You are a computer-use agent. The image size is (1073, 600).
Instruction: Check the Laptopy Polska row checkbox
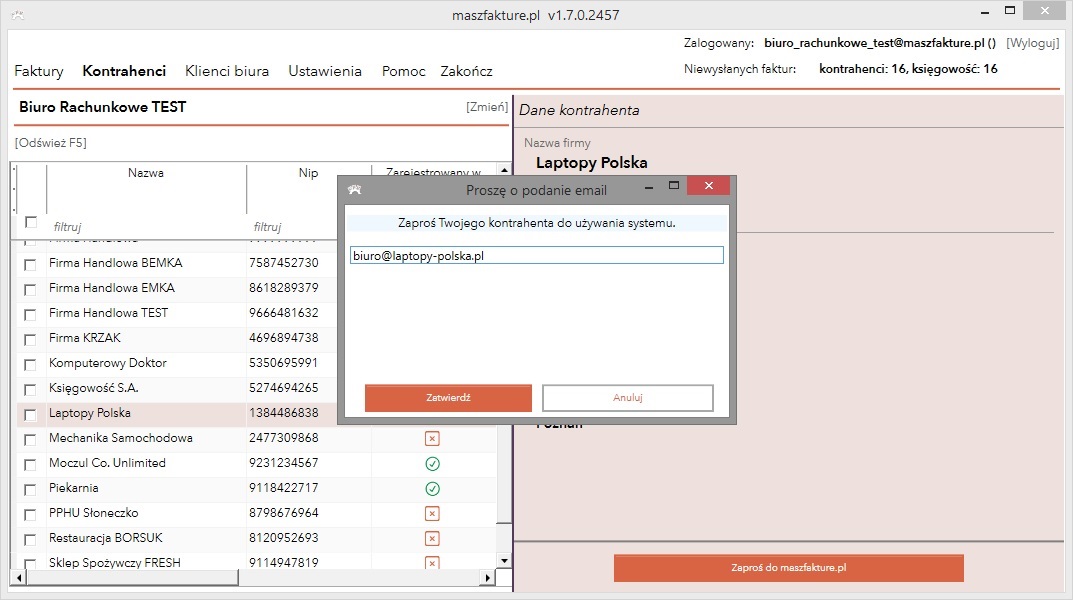pos(30,415)
